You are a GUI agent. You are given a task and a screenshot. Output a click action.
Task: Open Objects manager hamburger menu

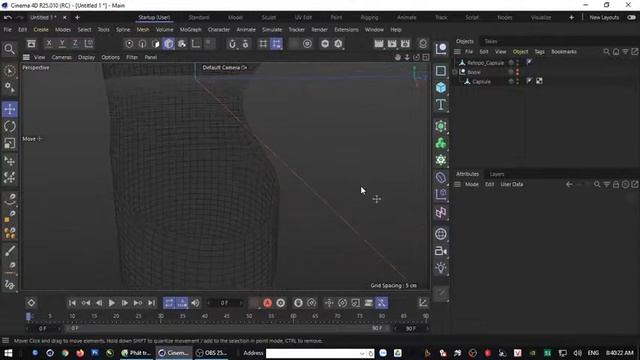(458, 51)
